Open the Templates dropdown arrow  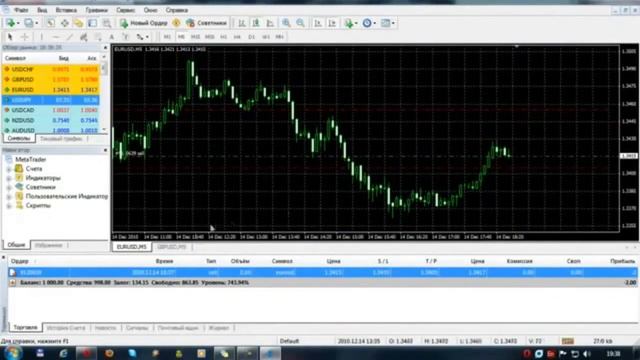[393, 23]
